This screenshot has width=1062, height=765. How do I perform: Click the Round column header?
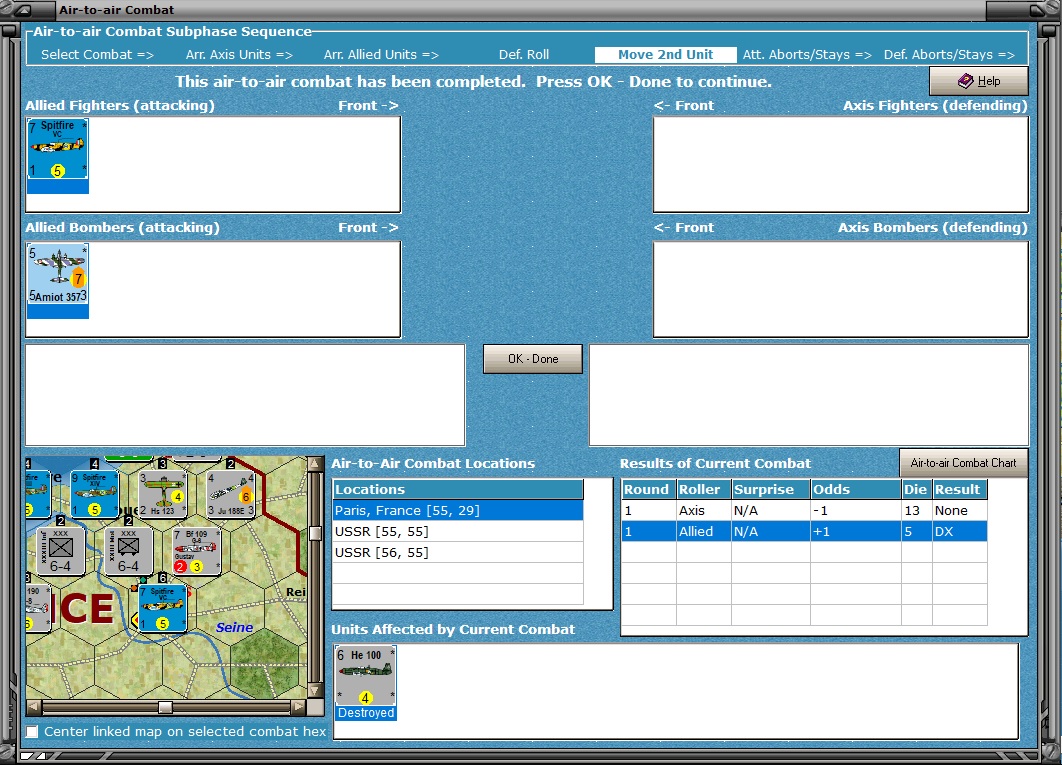pos(648,489)
